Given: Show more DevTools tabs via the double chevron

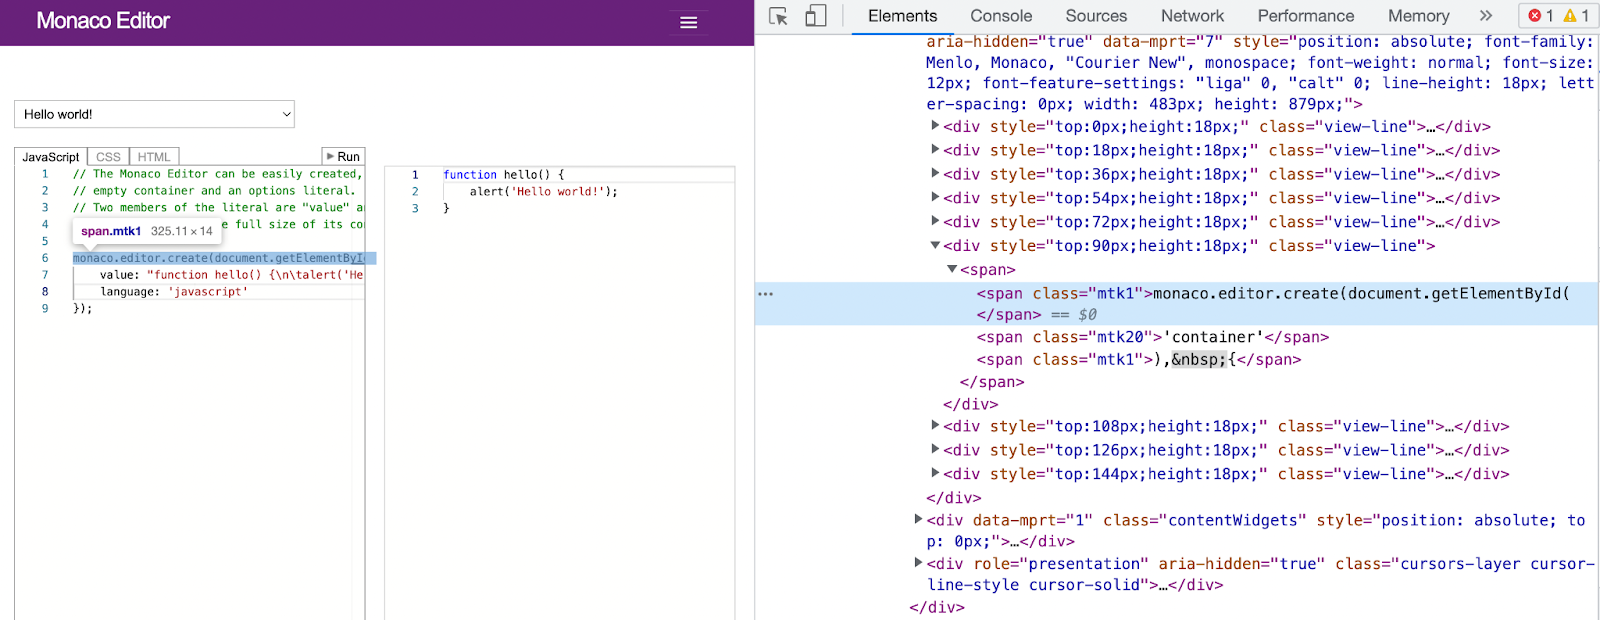Looking at the screenshot, I should [1486, 16].
